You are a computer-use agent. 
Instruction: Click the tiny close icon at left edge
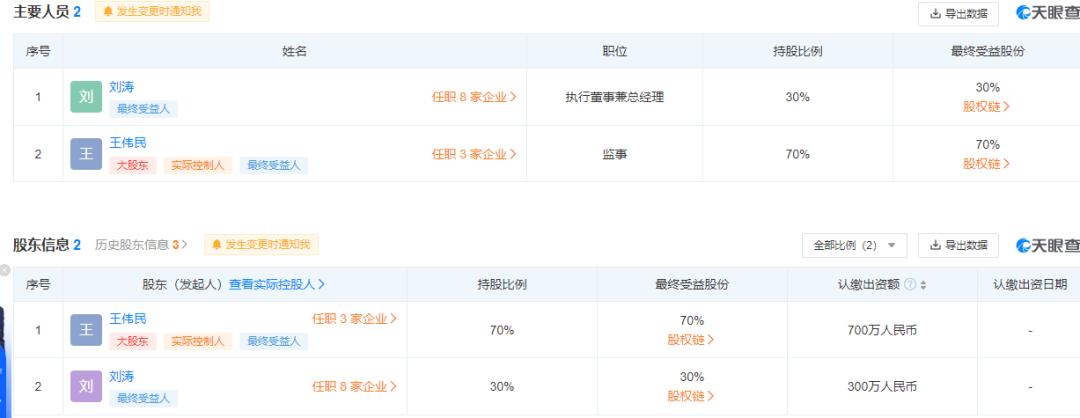pos(4,270)
